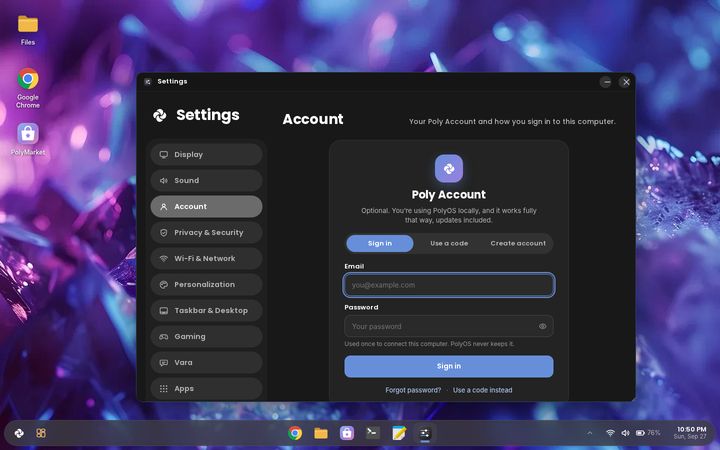Close the Settings window
Image resolution: width=720 pixels, height=450 pixels.
pyautogui.click(x=625, y=82)
